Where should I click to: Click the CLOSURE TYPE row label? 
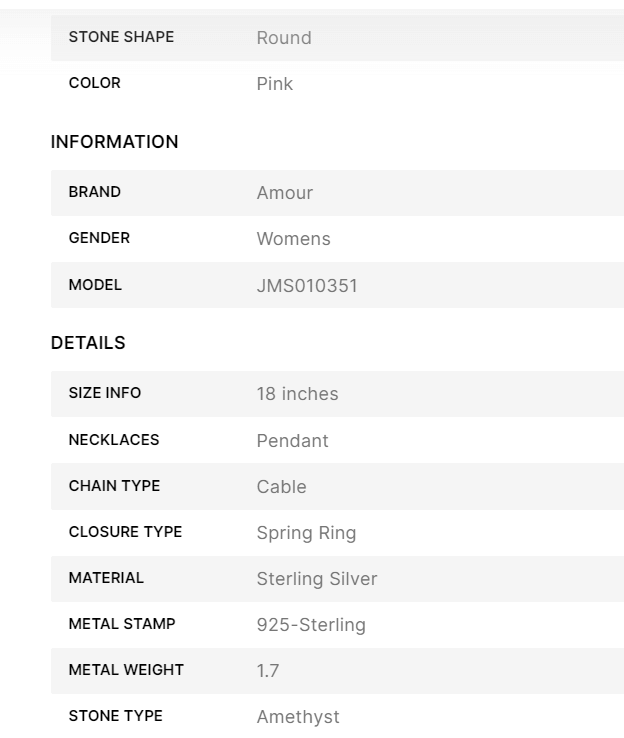point(125,532)
